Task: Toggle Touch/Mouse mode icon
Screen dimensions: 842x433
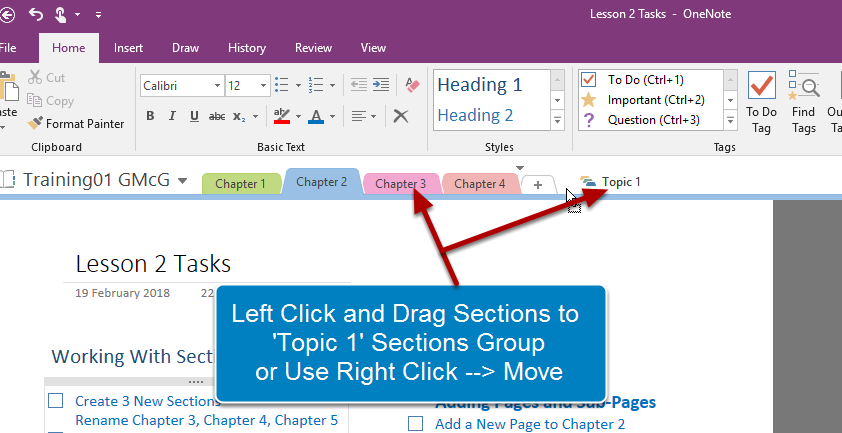Action: pos(61,15)
